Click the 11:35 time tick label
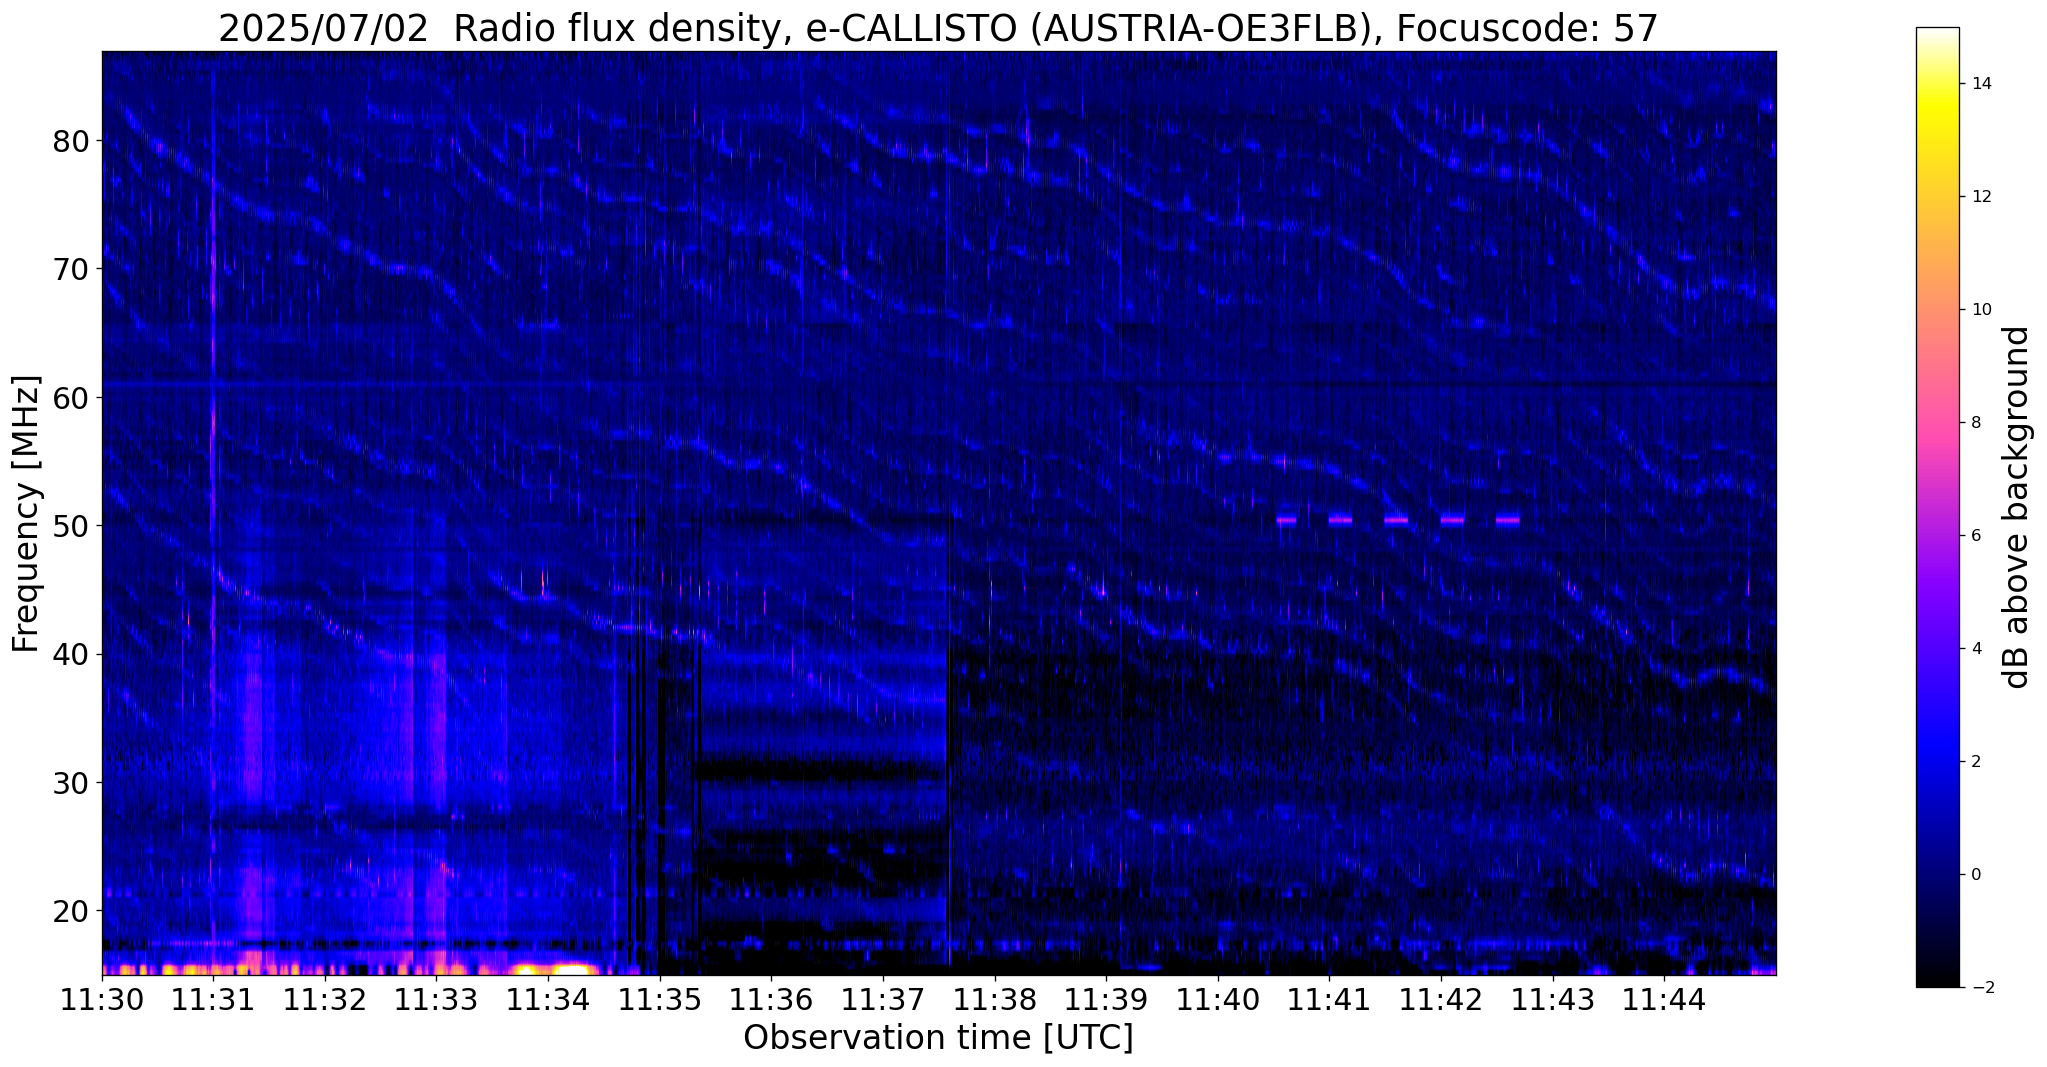 tap(660, 999)
